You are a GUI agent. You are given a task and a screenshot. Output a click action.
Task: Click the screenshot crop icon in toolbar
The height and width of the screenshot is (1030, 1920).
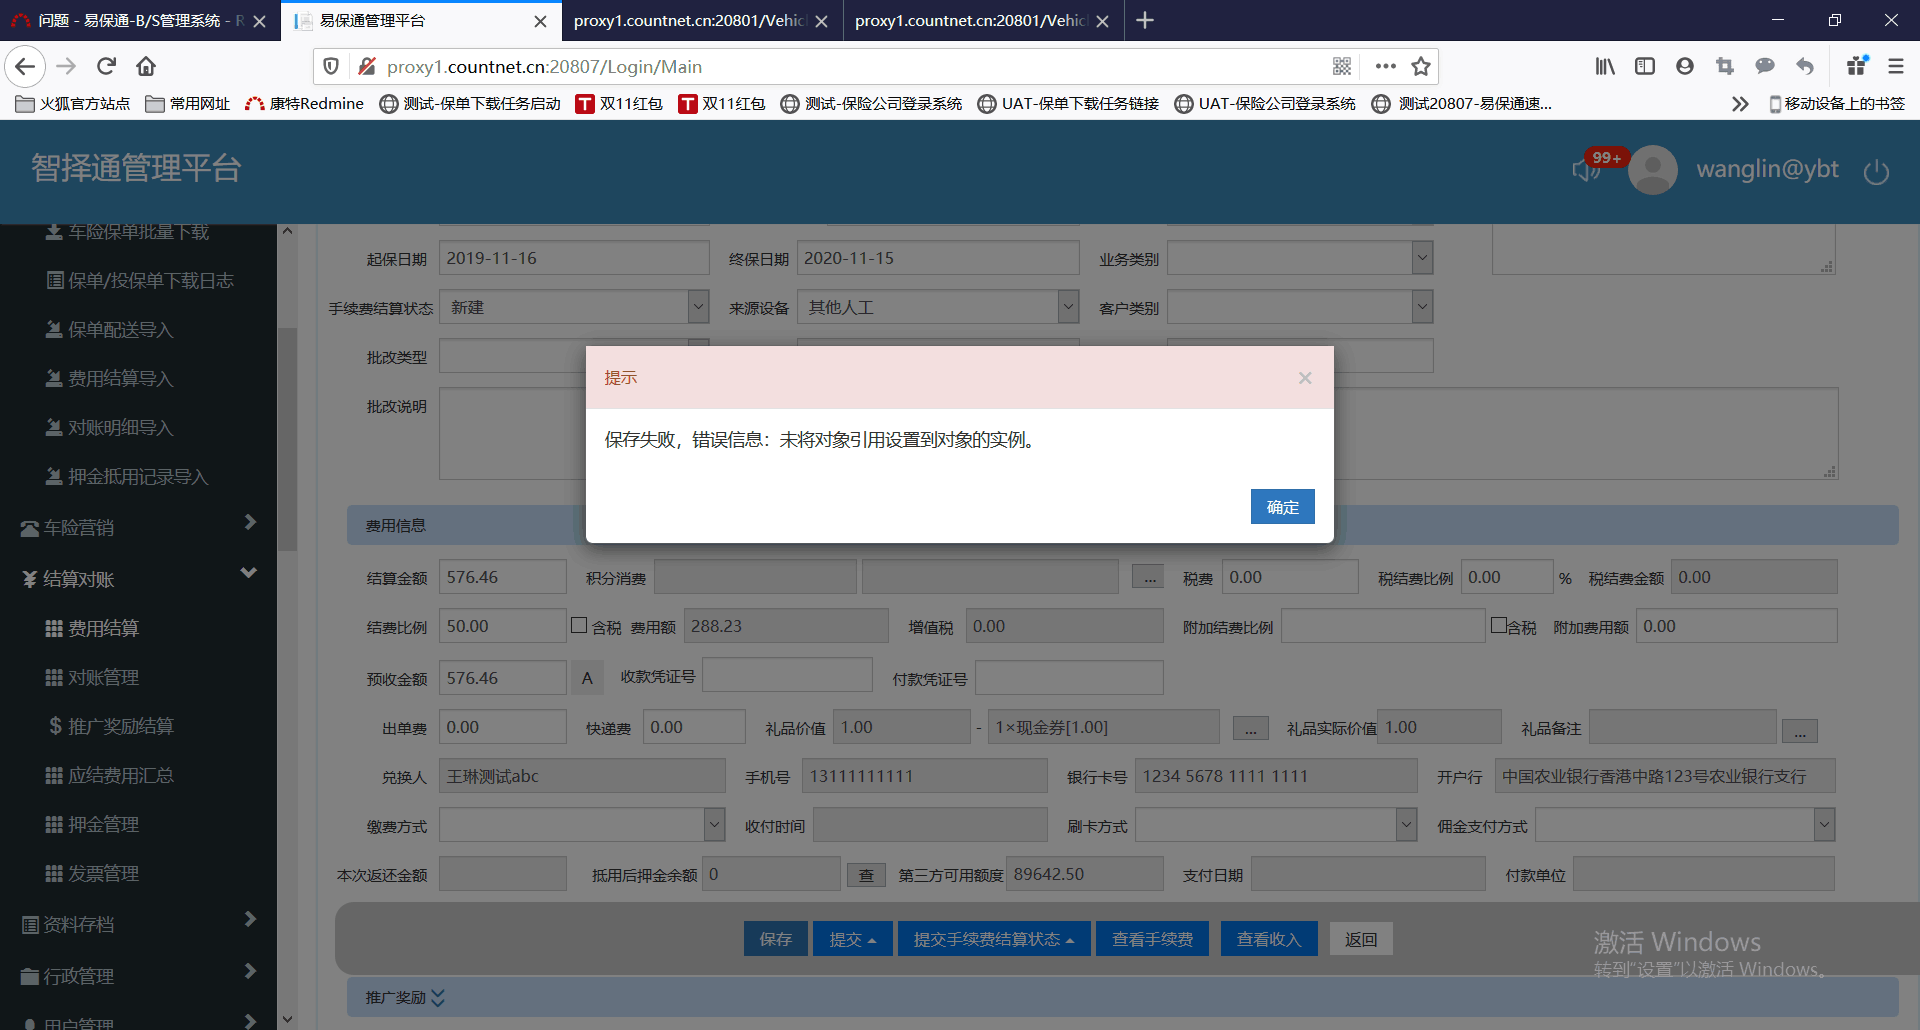click(1725, 67)
